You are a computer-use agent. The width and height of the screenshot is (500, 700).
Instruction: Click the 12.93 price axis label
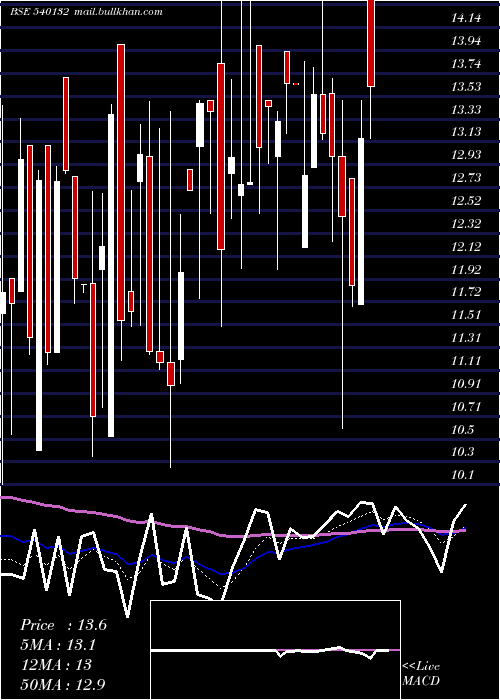(466, 155)
